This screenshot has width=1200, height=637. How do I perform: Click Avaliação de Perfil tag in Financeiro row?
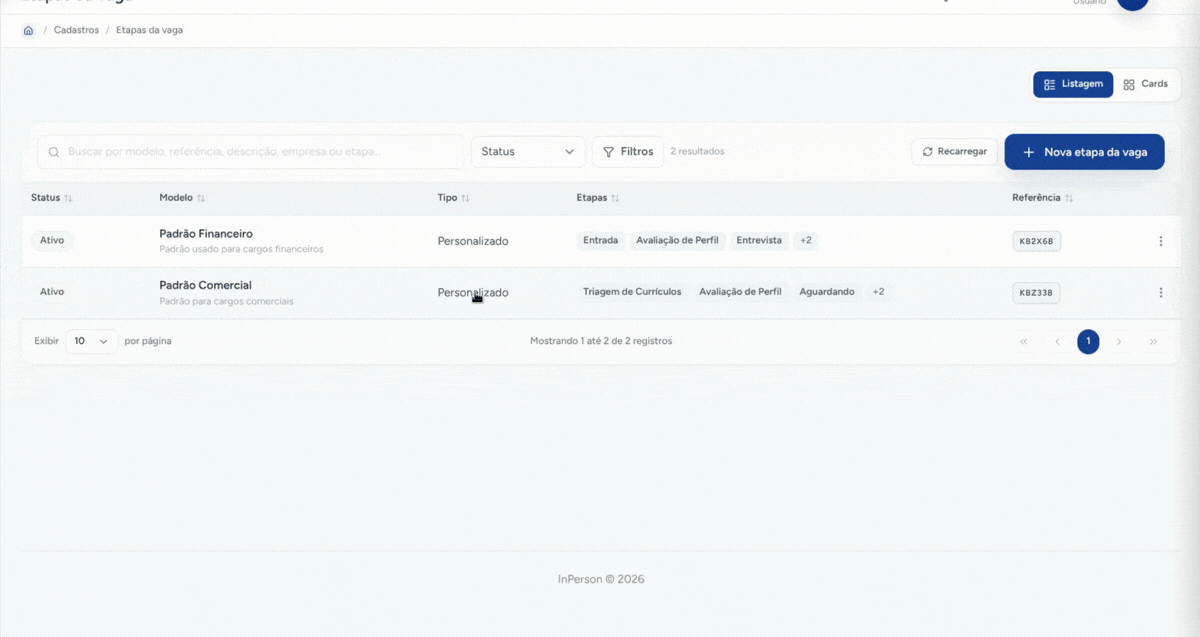pos(677,241)
